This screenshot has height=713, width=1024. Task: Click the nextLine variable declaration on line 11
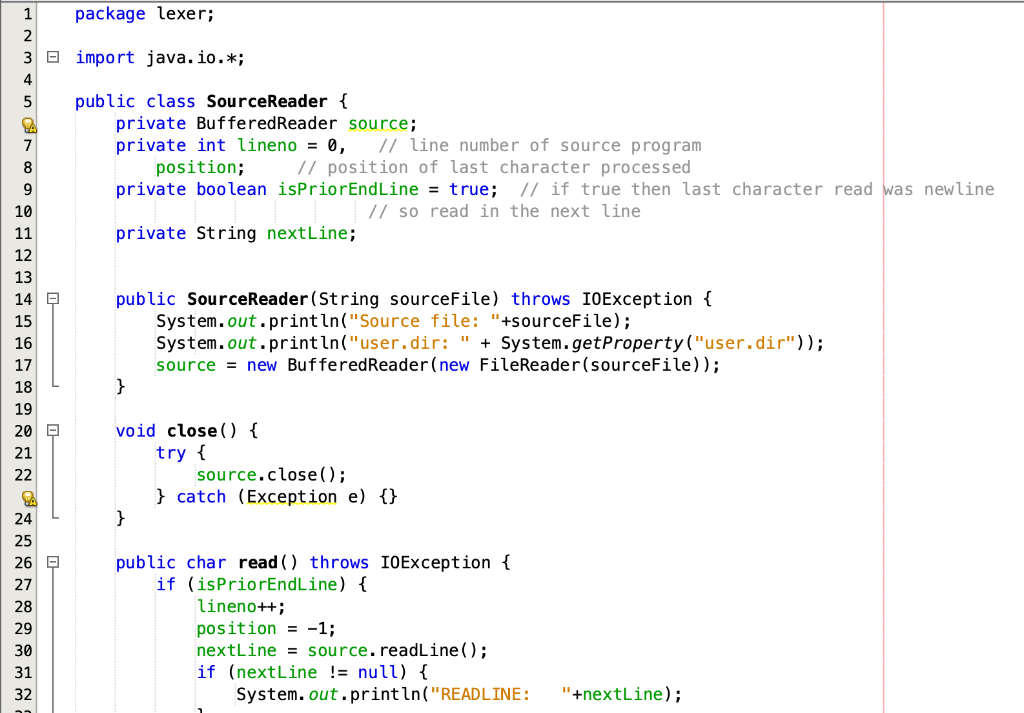[x=310, y=233]
